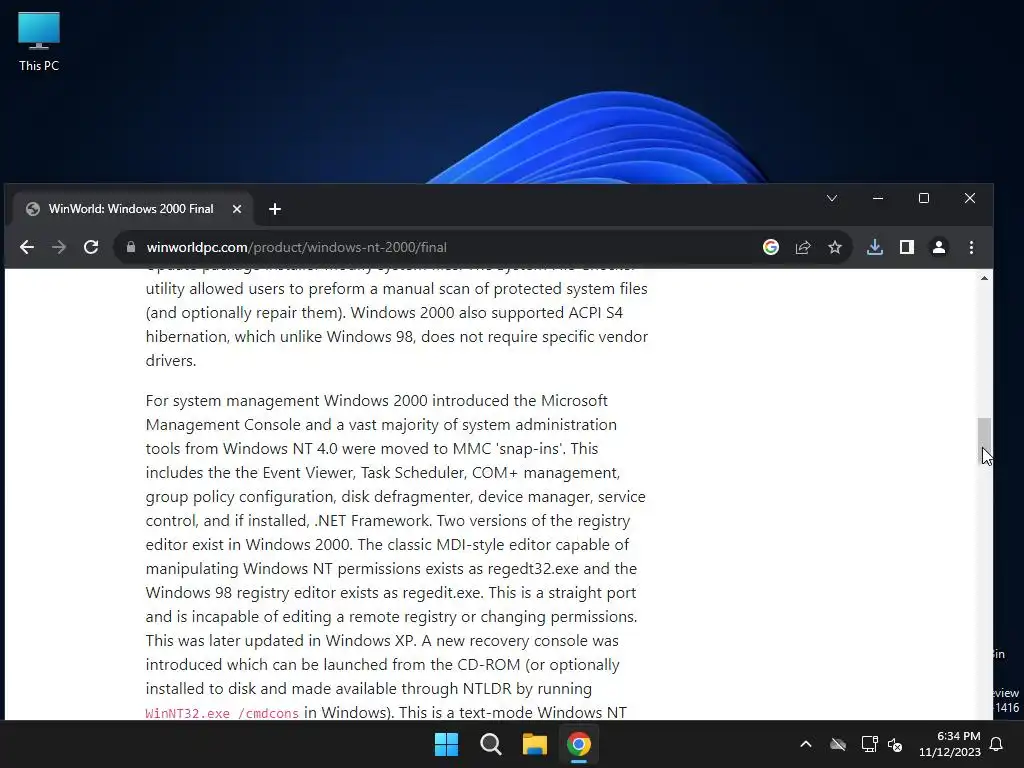Open network status tray icon

(869, 744)
